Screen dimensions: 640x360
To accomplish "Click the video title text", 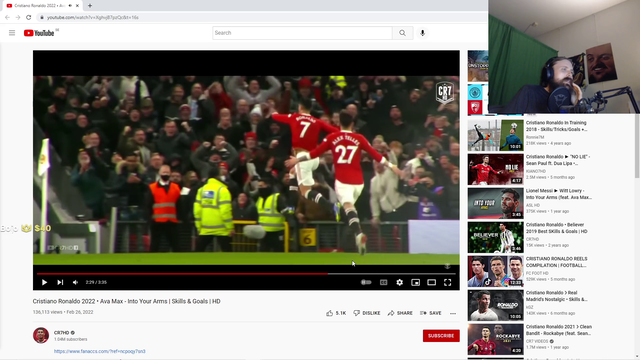I will [x=127, y=301].
